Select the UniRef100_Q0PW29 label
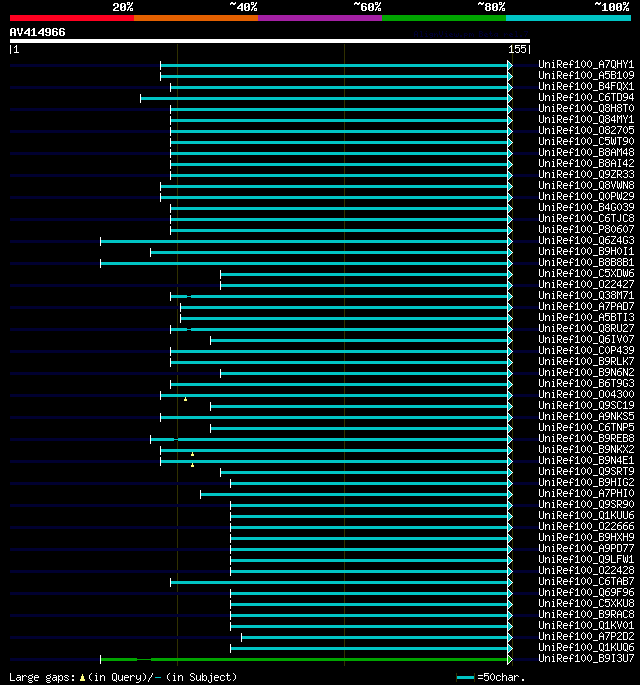640x685 pixels. point(586,196)
